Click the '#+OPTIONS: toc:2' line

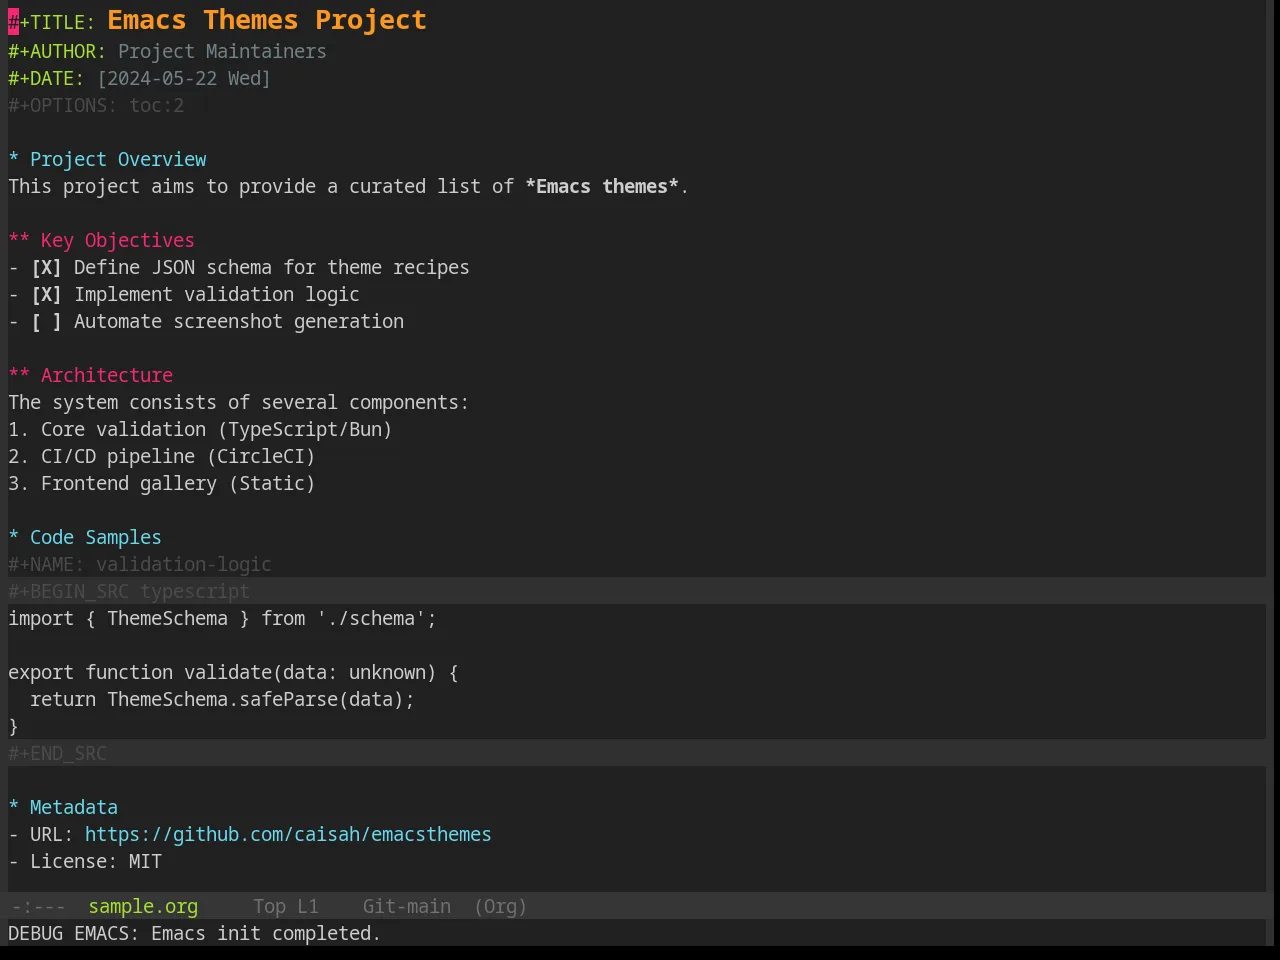[96, 105]
